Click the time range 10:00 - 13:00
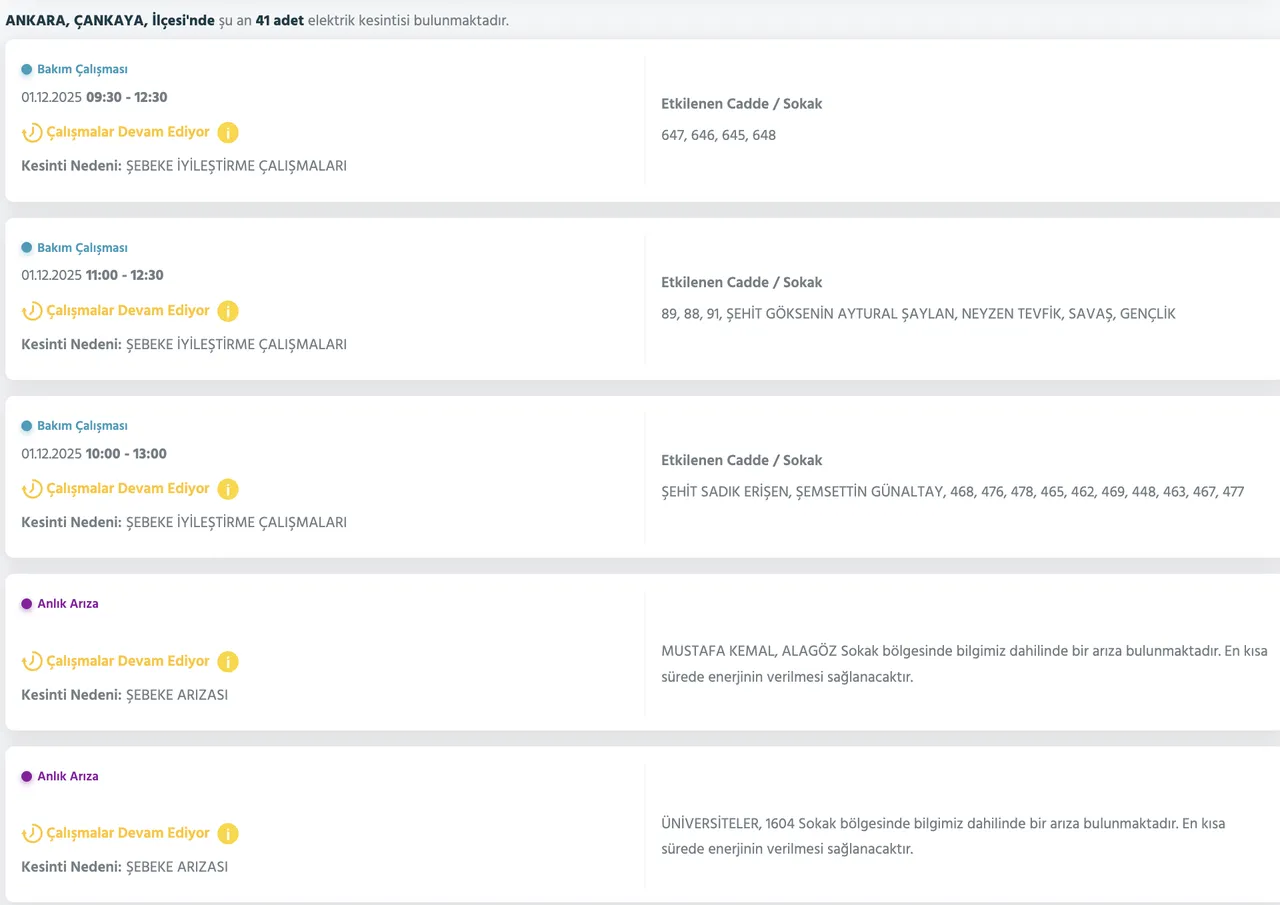1280x905 pixels. 126,454
